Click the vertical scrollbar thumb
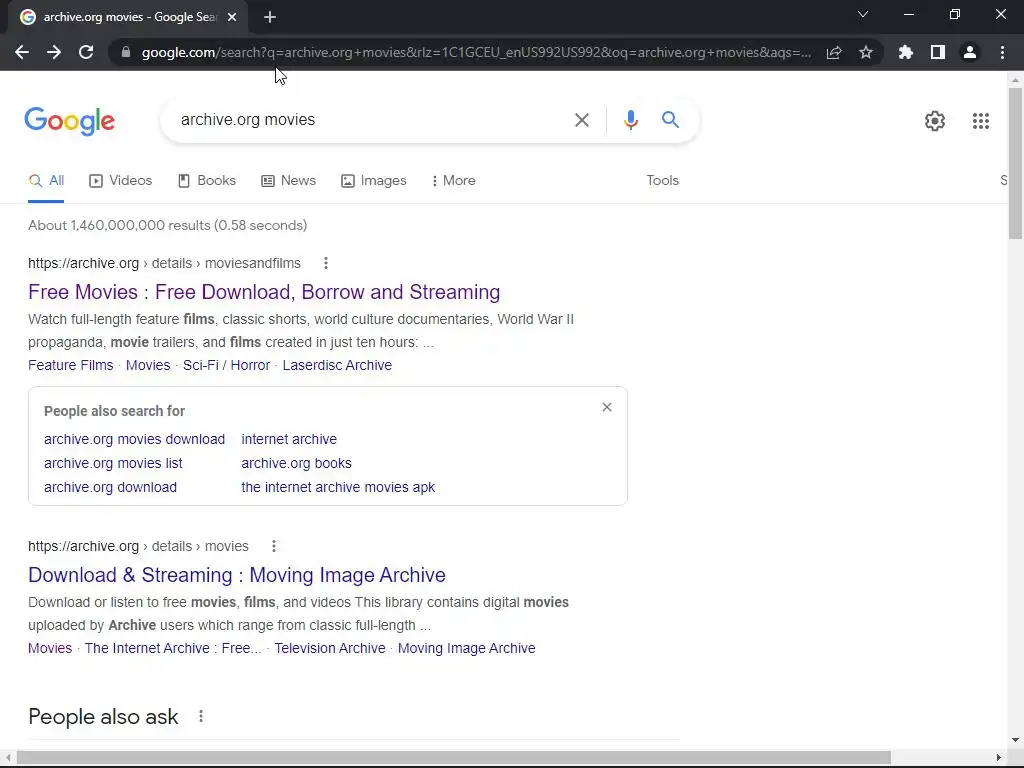Viewport: 1024px width, 768px height. (1015, 163)
